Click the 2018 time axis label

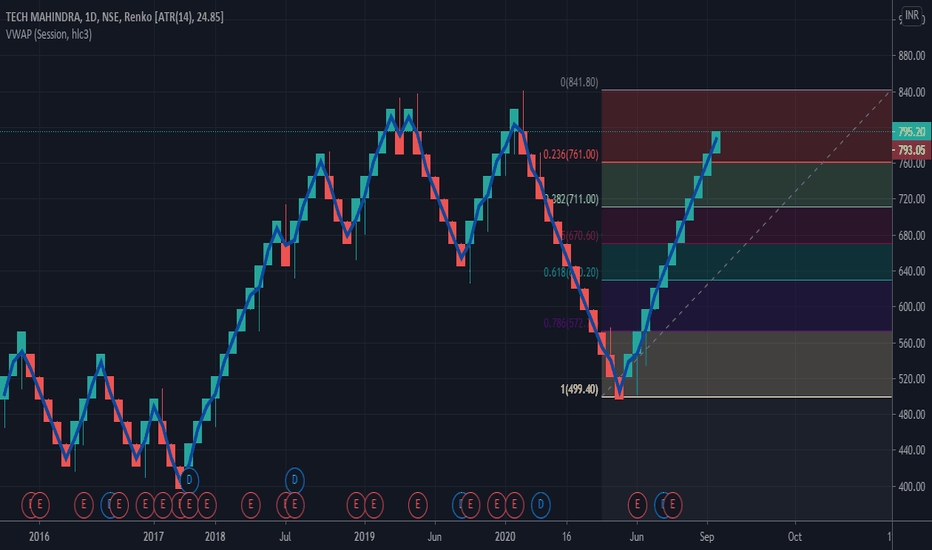click(x=215, y=537)
